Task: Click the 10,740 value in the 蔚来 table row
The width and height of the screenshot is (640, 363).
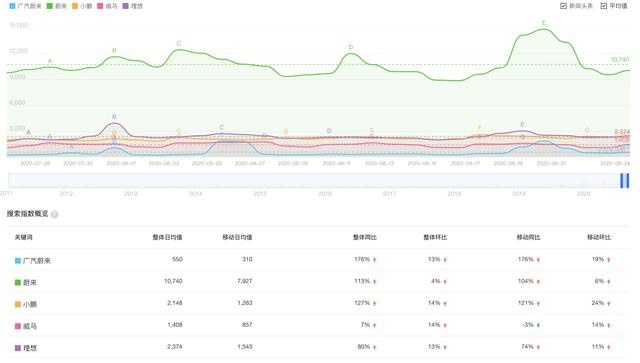Action: (173, 281)
